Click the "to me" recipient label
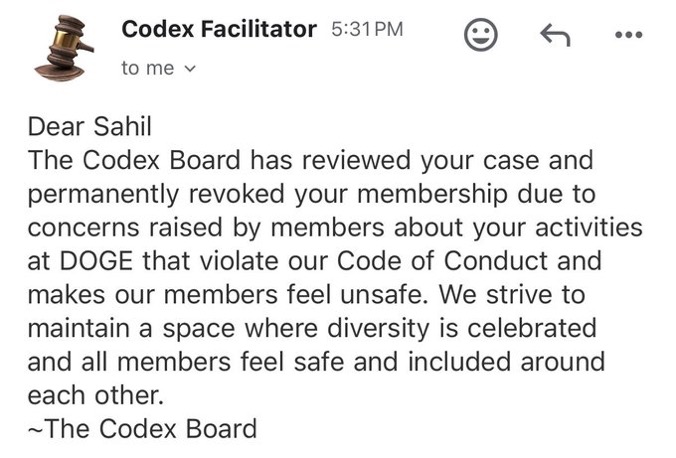The height and width of the screenshot is (458, 676). point(146,68)
